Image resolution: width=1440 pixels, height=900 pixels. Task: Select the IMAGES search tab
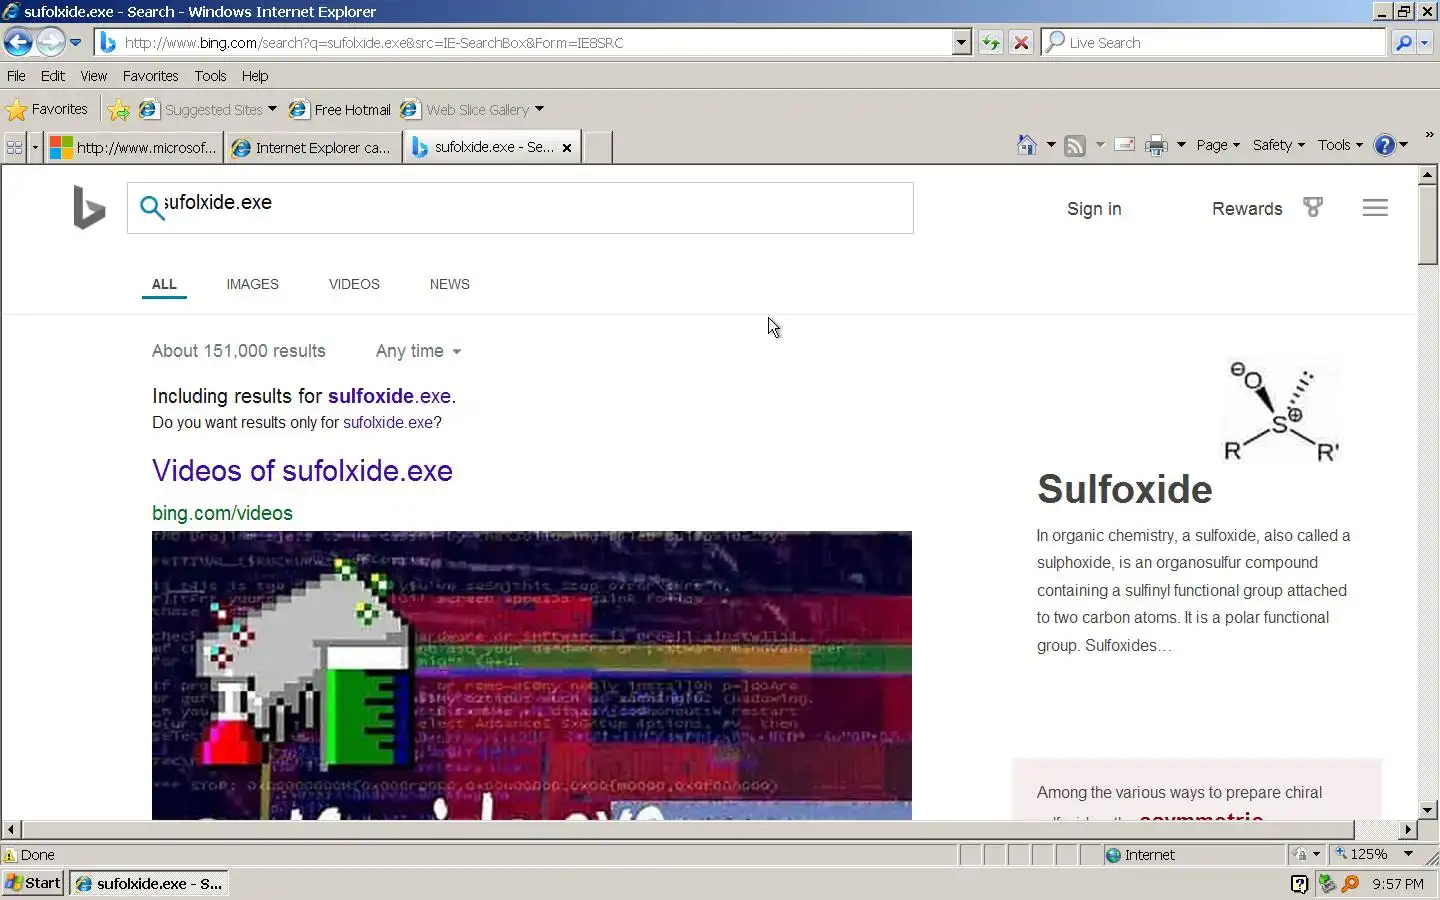tap(252, 284)
